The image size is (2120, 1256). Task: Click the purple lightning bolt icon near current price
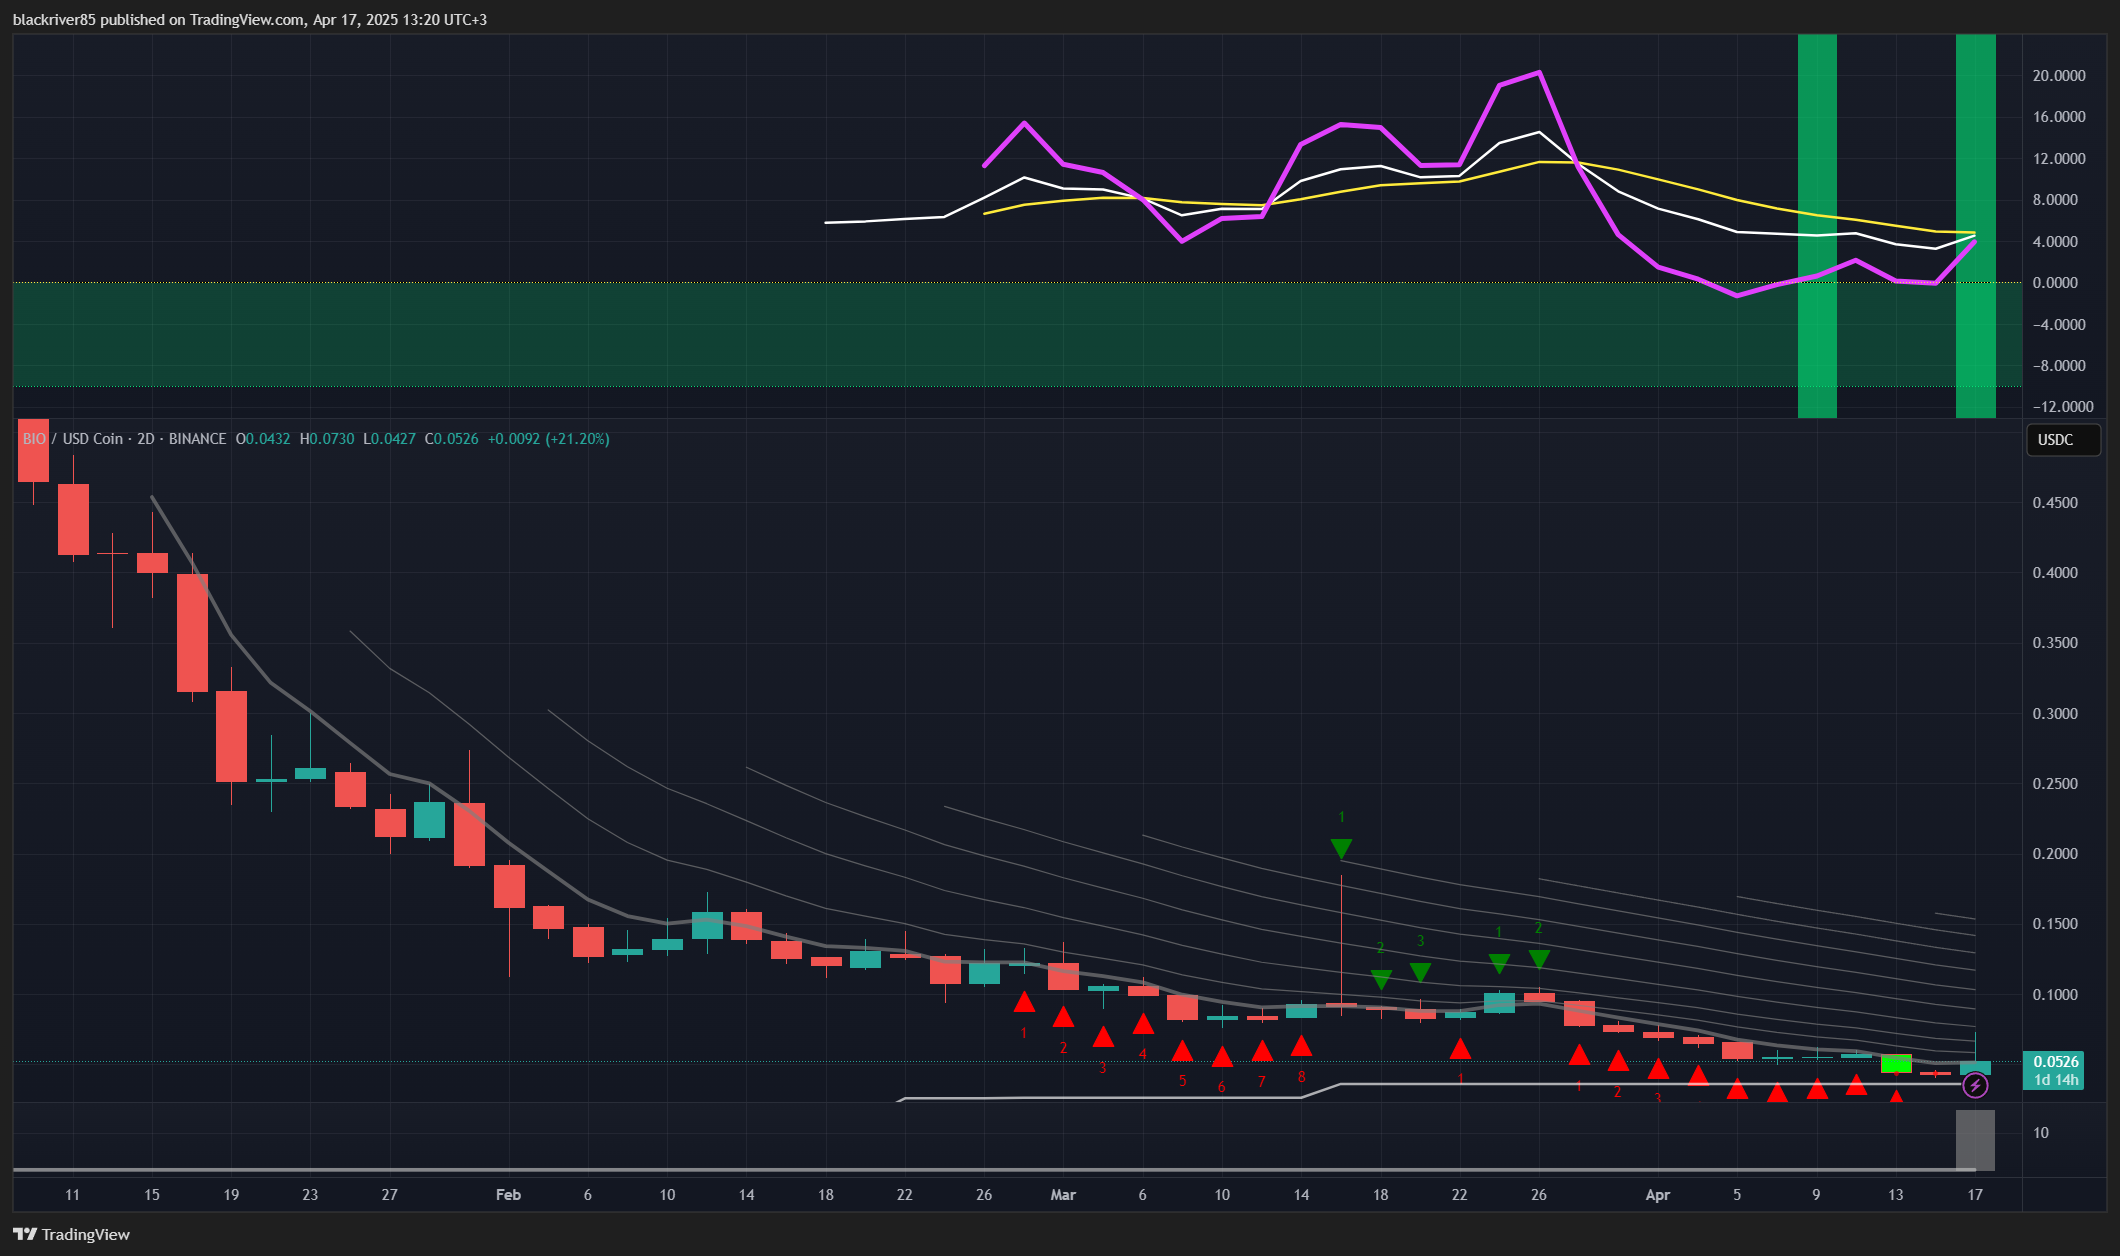(x=1975, y=1085)
